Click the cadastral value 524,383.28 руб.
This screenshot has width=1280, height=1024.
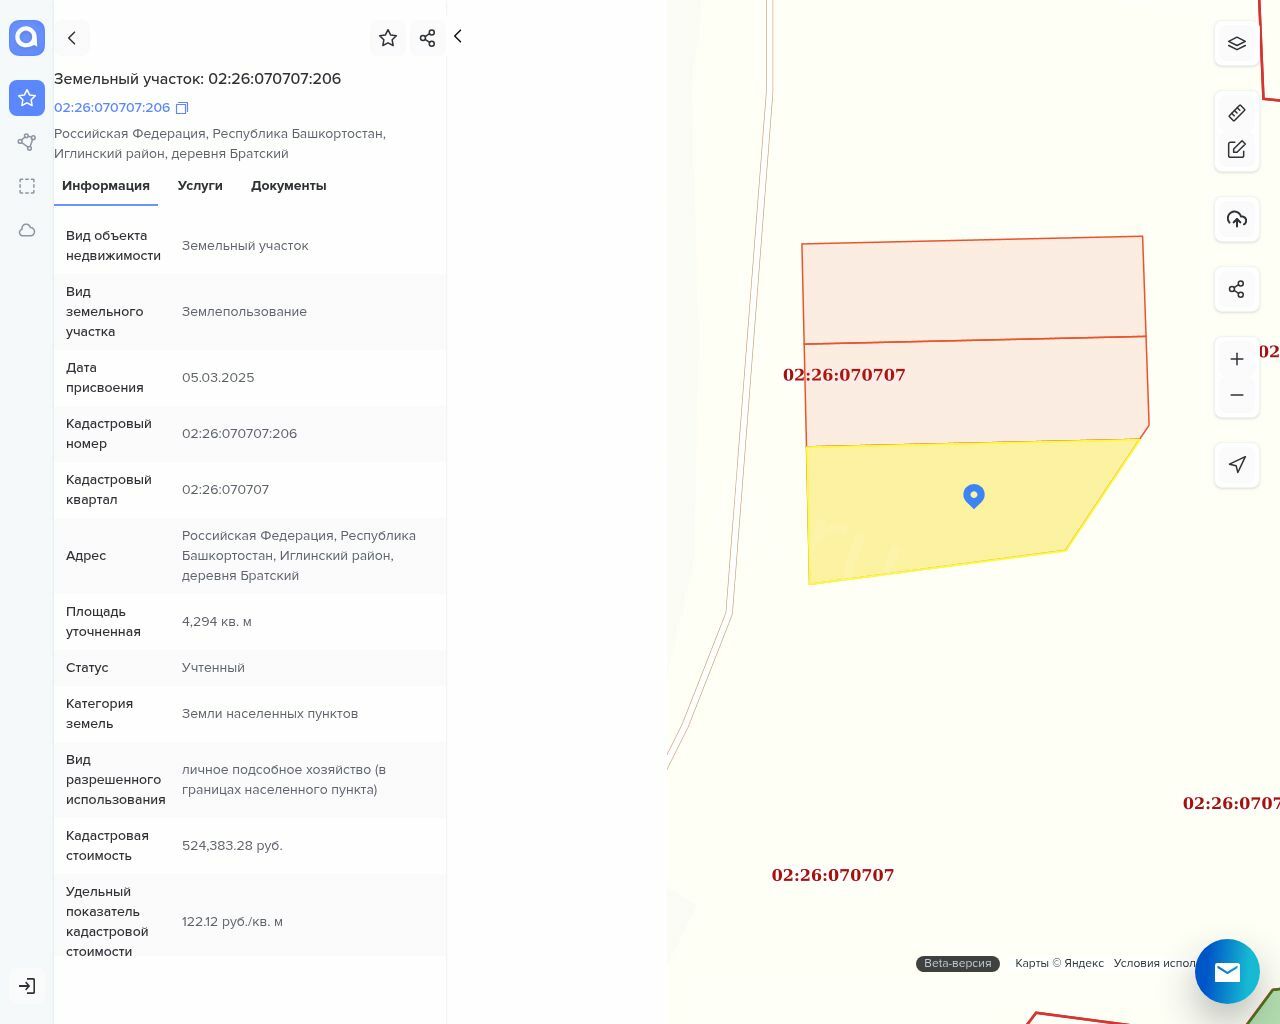click(232, 846)
